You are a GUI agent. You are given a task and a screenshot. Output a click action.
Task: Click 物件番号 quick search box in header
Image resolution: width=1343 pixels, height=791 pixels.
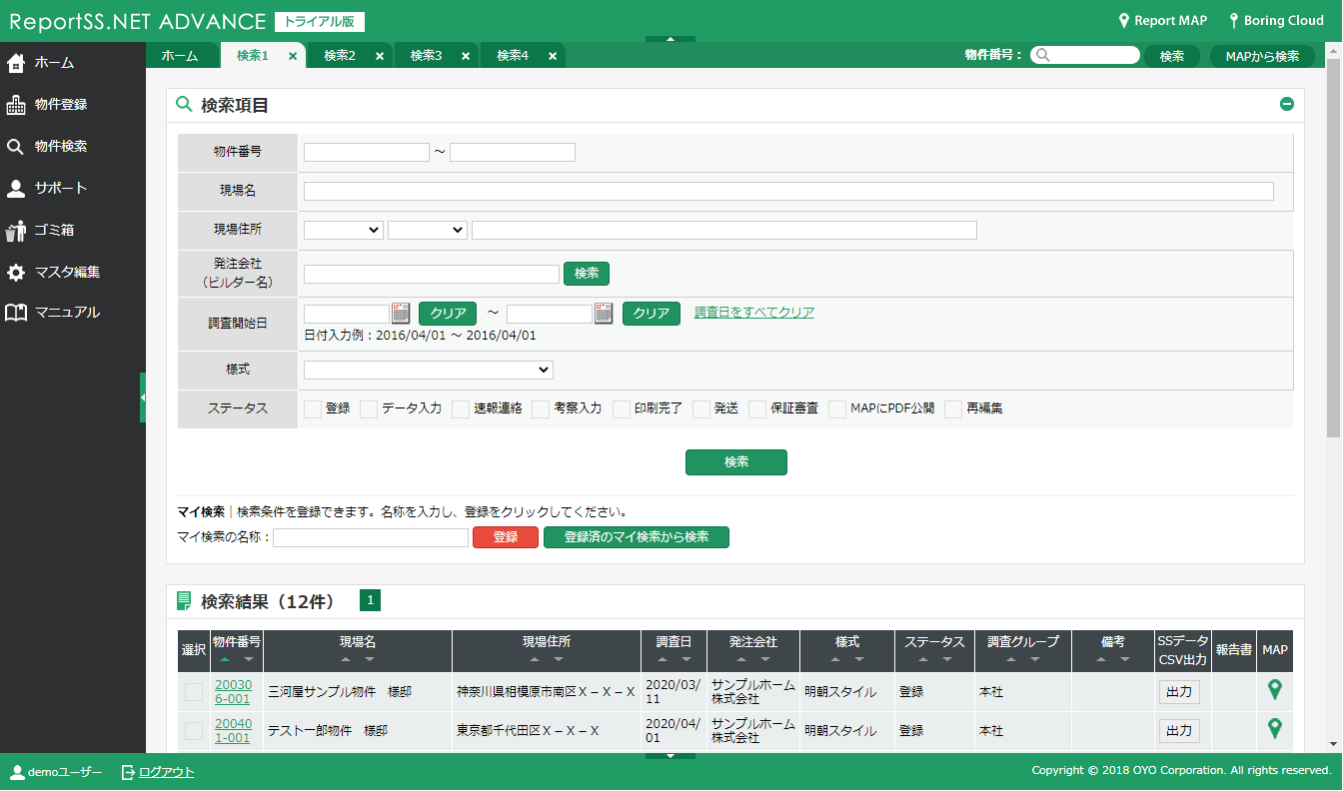(1085, 56)
